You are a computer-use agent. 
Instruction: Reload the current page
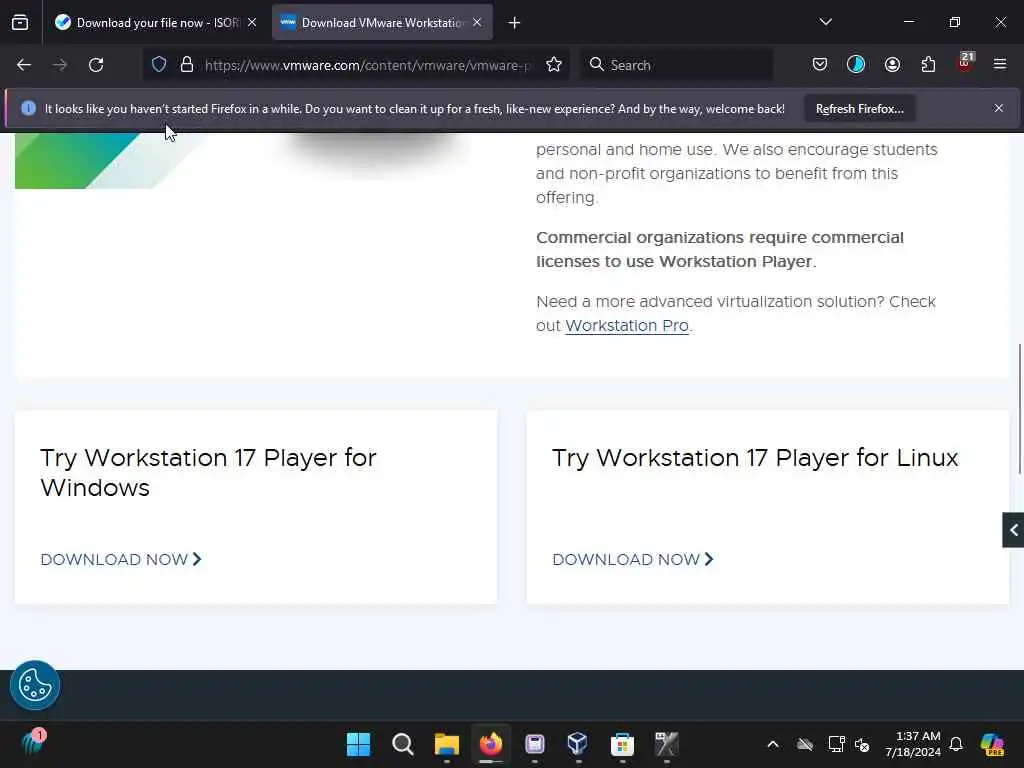pyautogui.click(x=96, y=65)
